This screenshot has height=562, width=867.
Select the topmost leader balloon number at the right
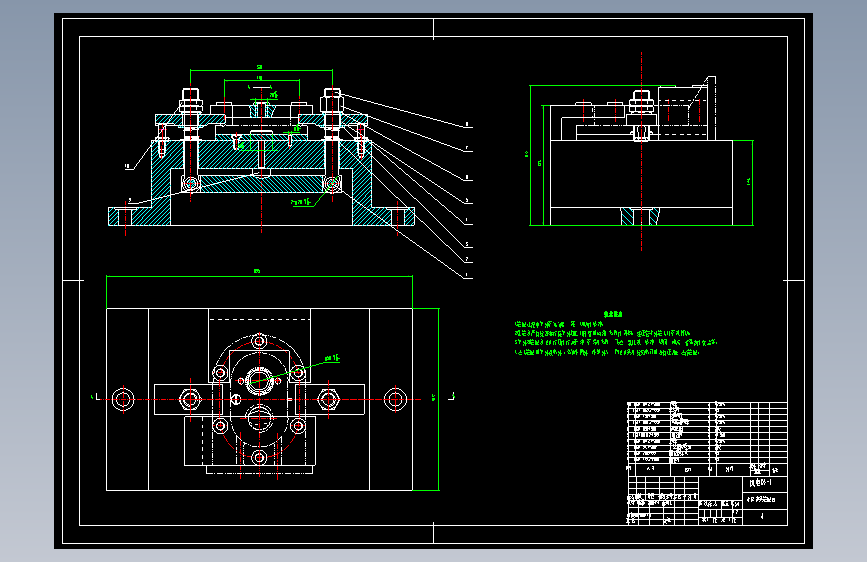[x=468, y=125]
